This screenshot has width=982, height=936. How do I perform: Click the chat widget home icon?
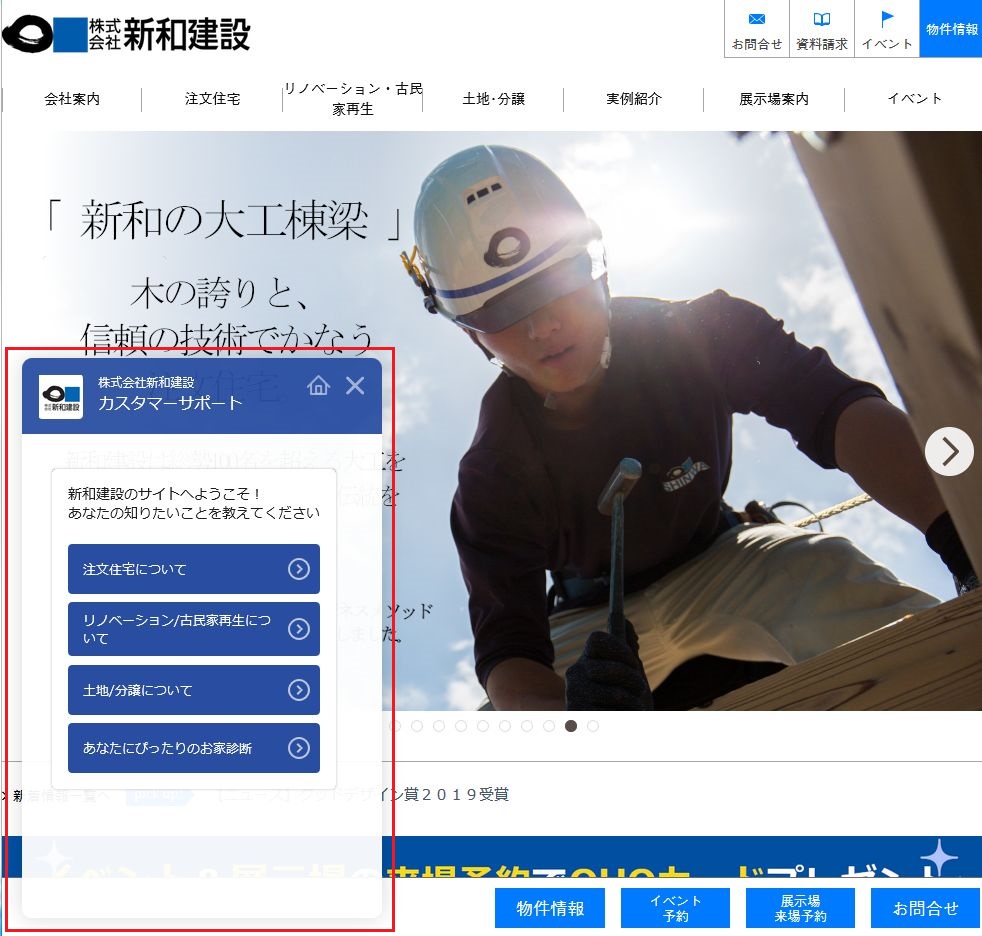[318, 386]
